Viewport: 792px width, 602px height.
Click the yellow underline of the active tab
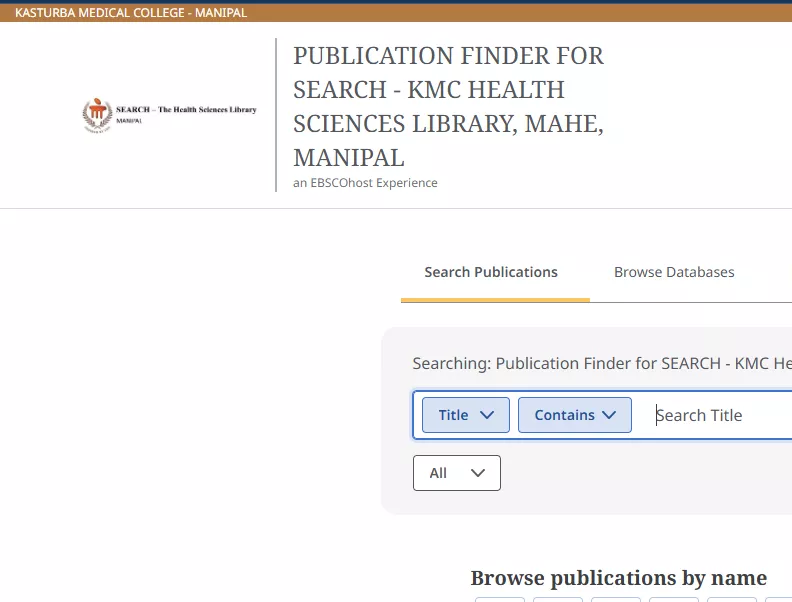click(495, 299)
